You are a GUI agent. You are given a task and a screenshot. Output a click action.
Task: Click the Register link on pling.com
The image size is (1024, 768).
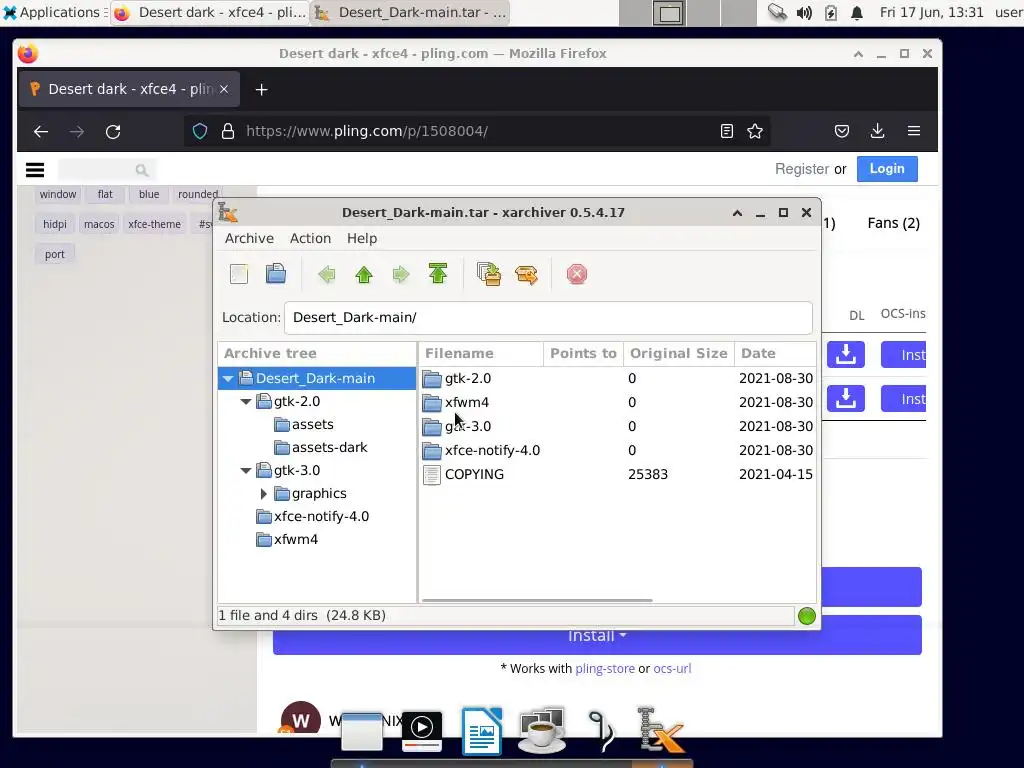point(802,169)
